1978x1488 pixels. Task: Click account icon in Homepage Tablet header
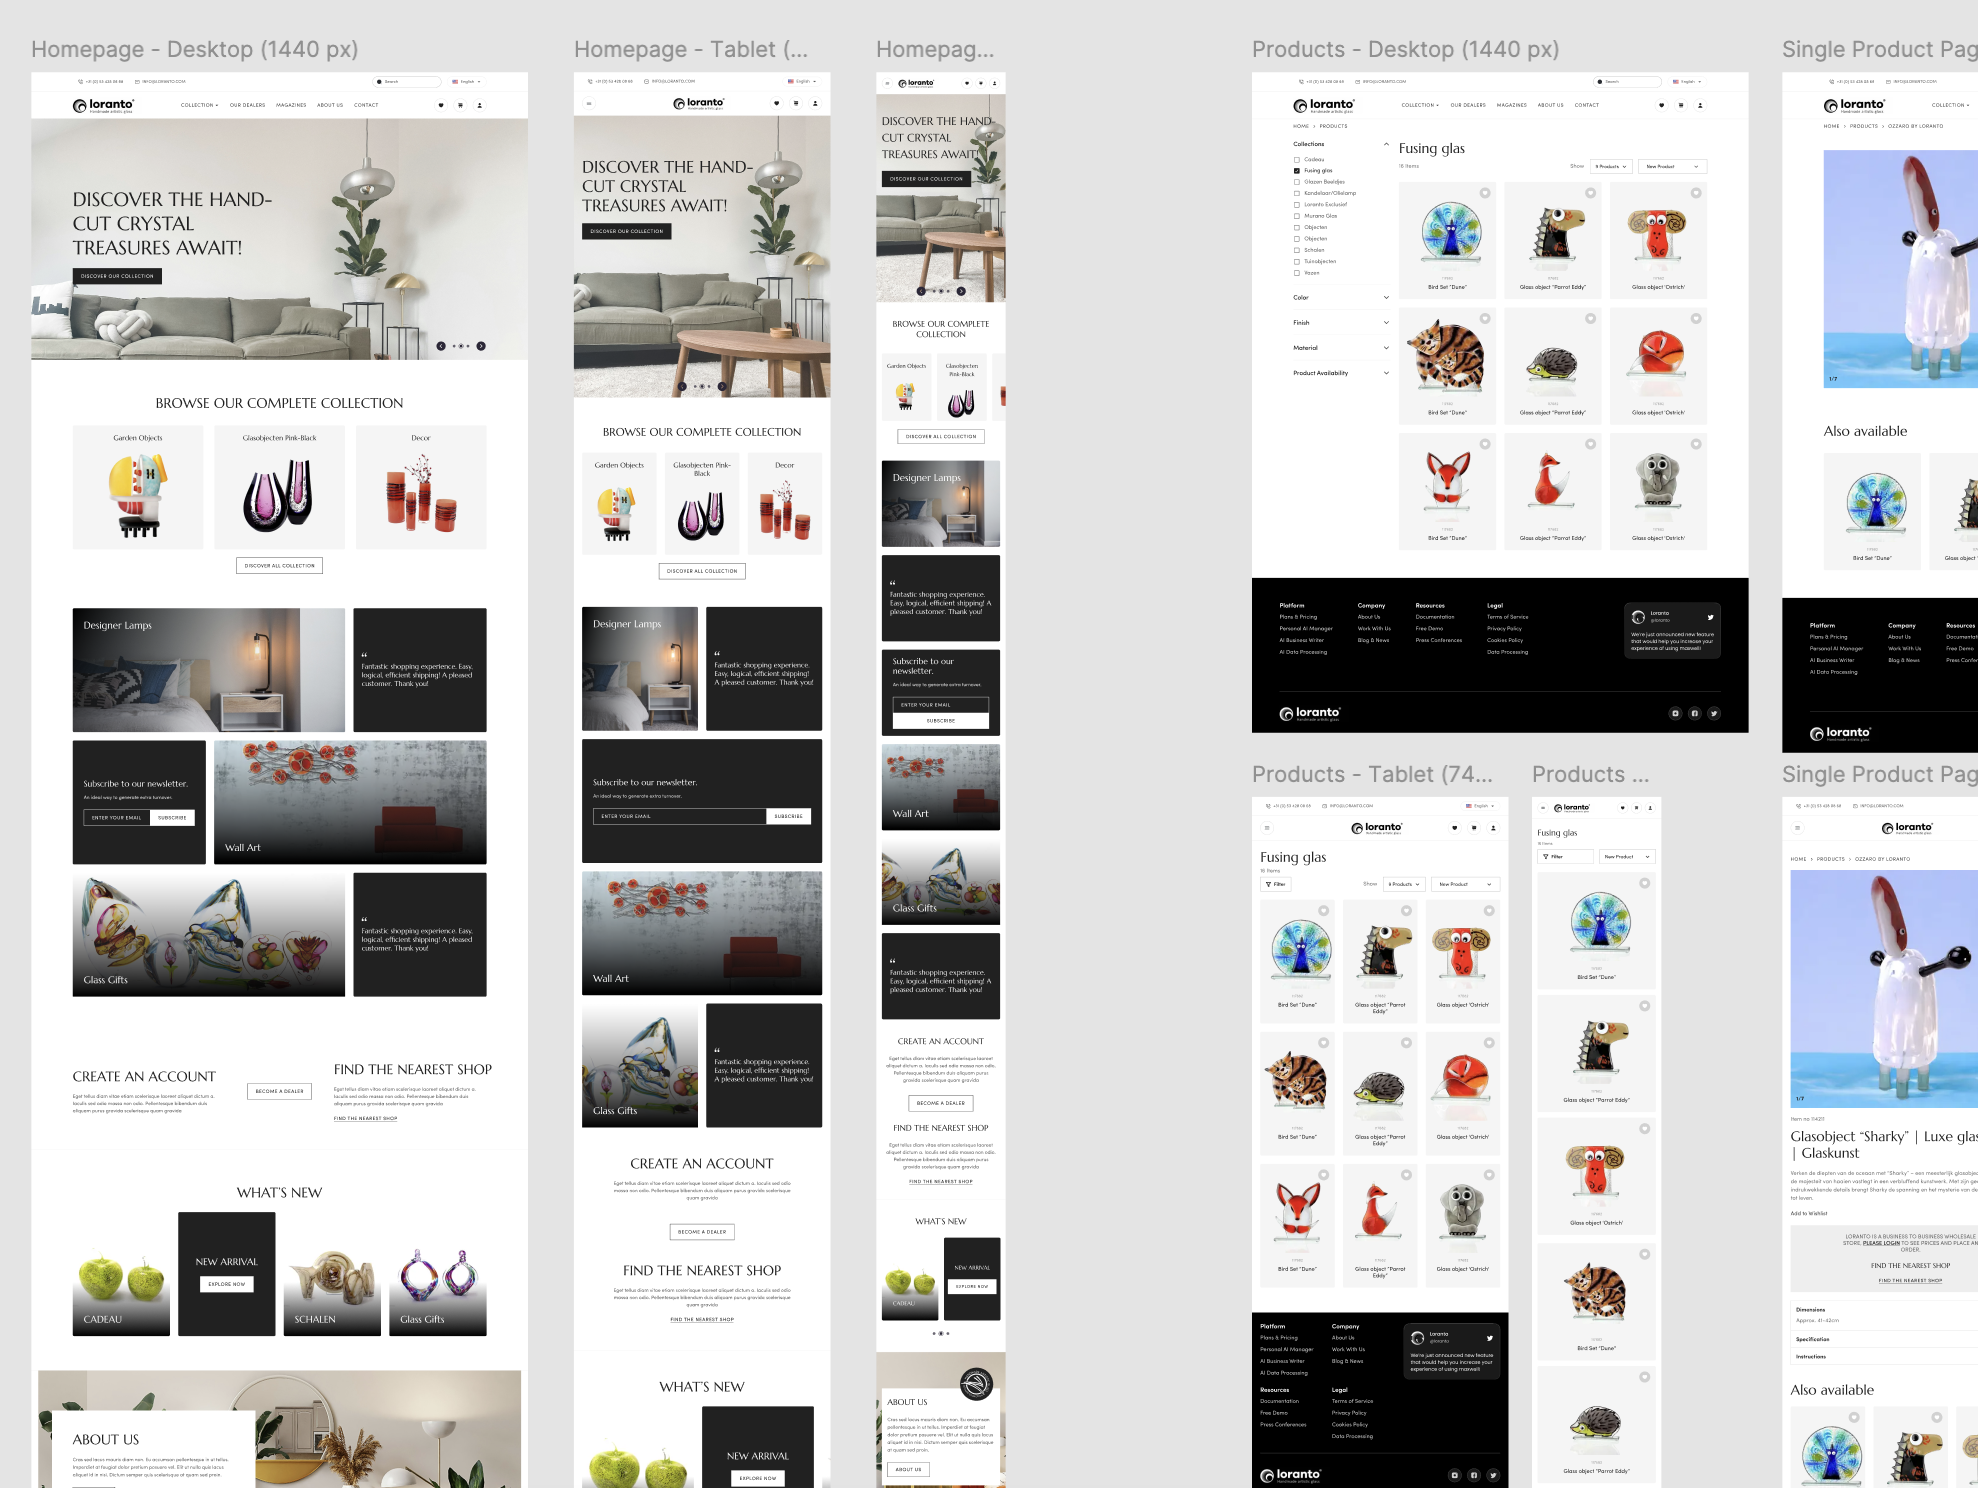coord(815,103)
